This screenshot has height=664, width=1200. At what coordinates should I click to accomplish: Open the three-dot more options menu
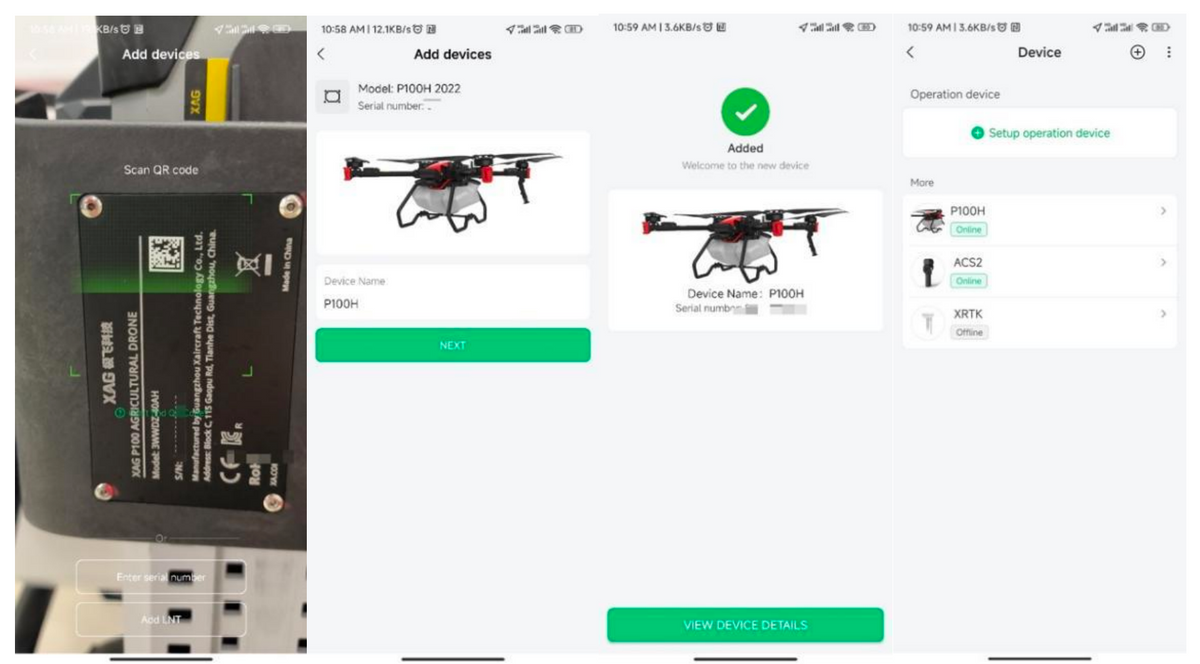1169,53
